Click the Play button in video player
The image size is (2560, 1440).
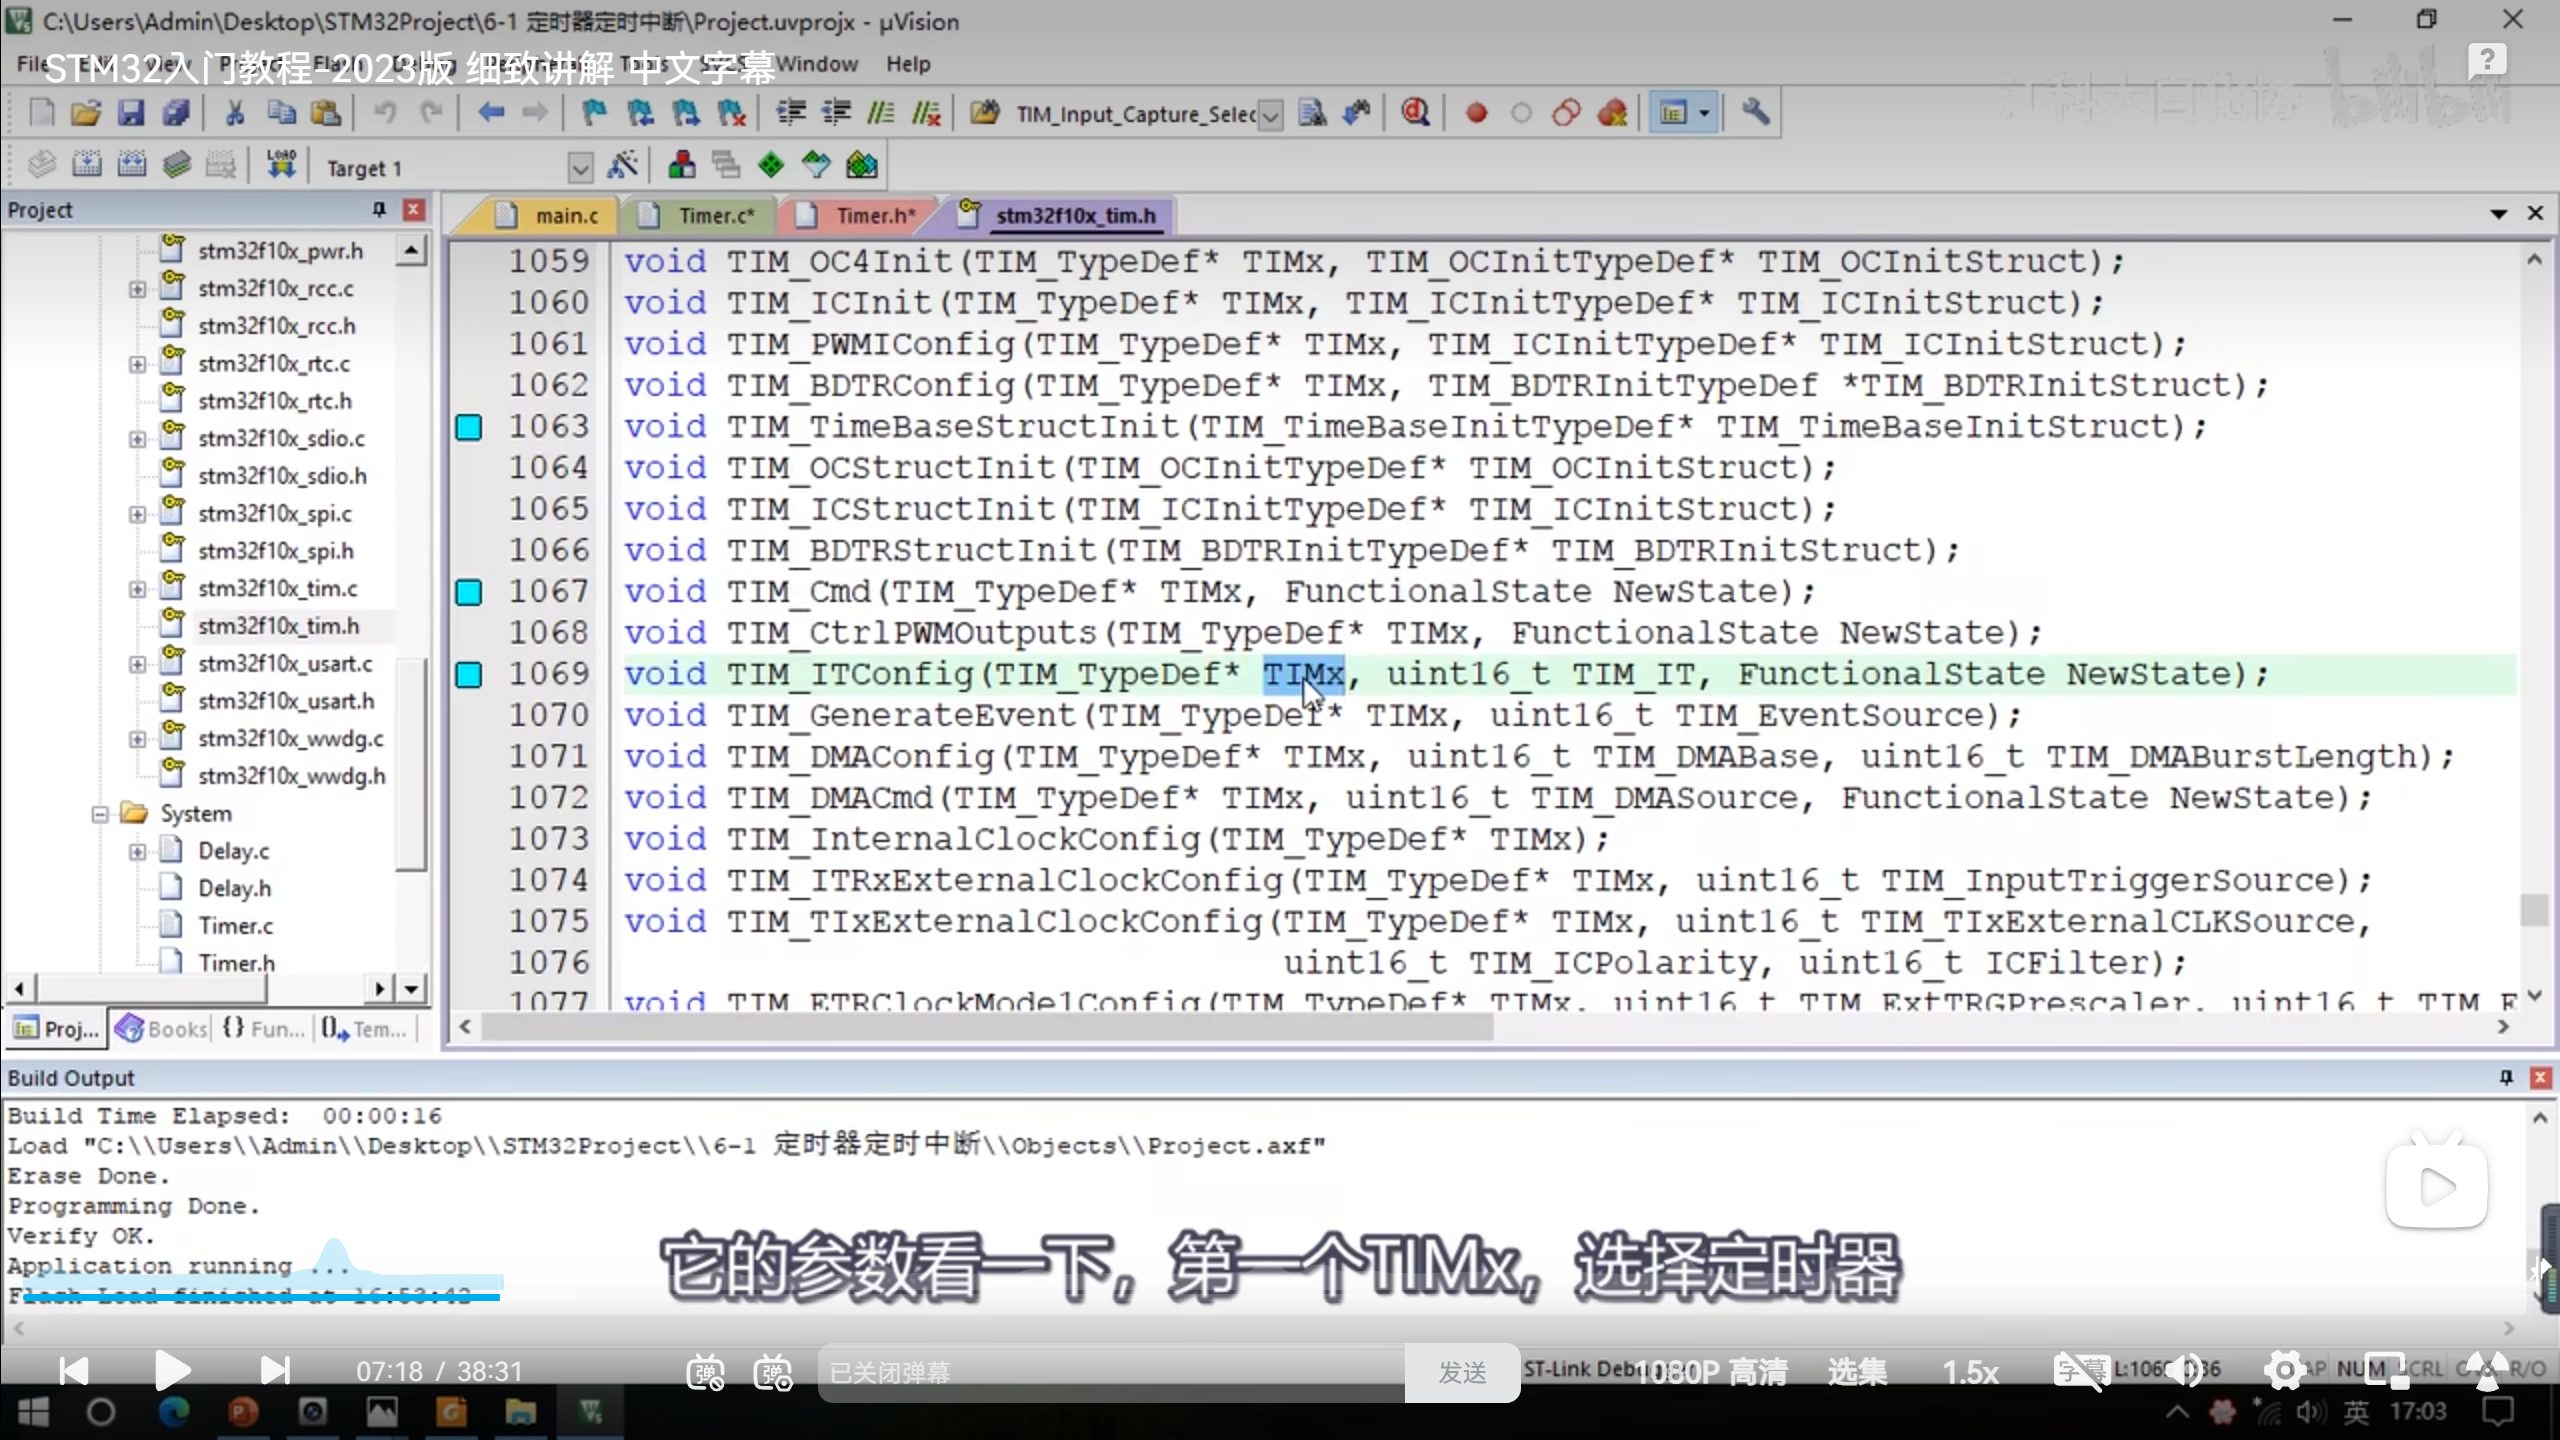tap(172, 1370)
